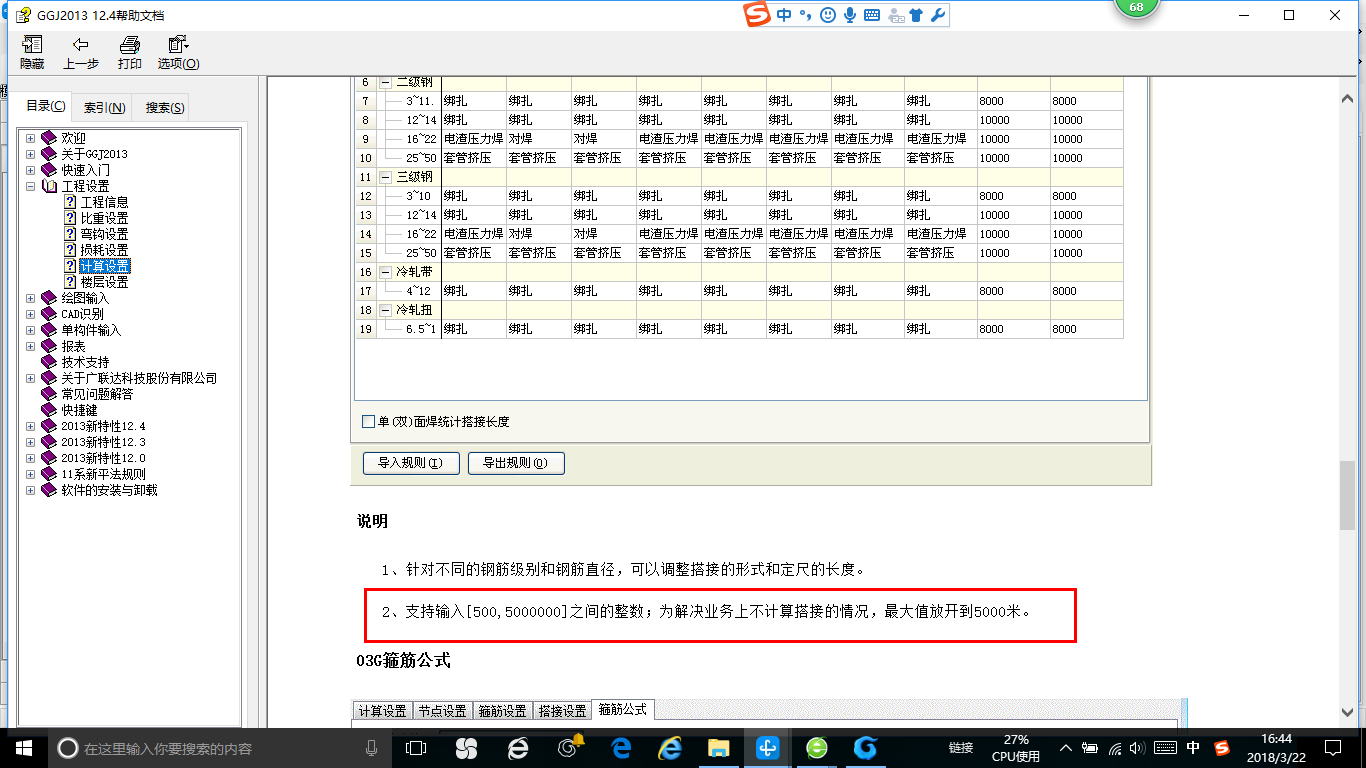Click the page icon beside 比重设置

(x=70, y=218)
